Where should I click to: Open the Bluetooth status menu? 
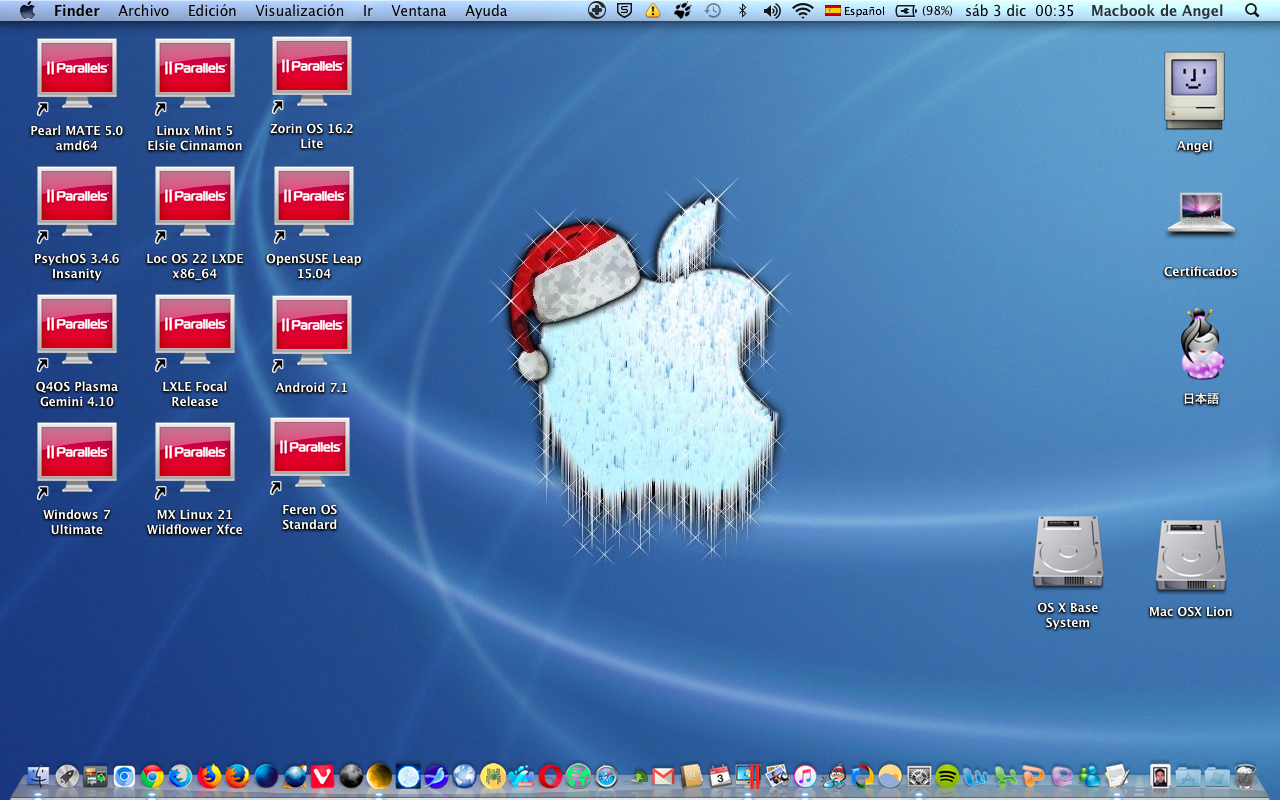[x=742, y=11]
